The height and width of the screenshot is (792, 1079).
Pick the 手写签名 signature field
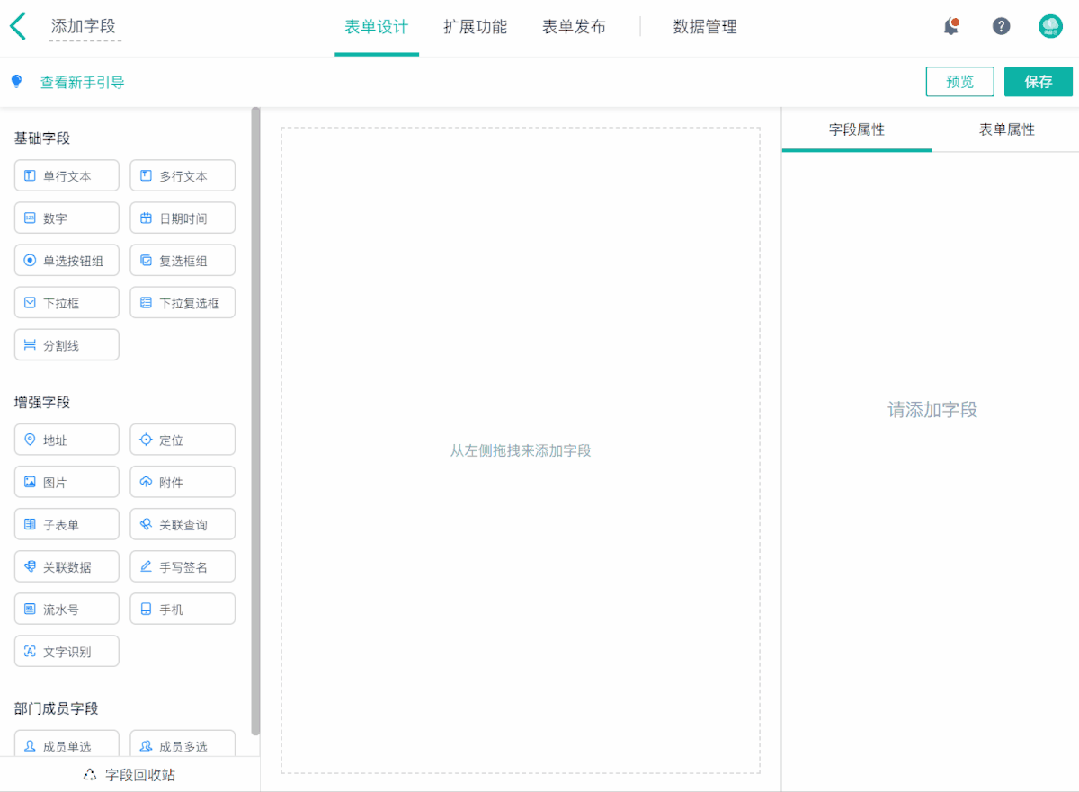(x=182, y=567)
